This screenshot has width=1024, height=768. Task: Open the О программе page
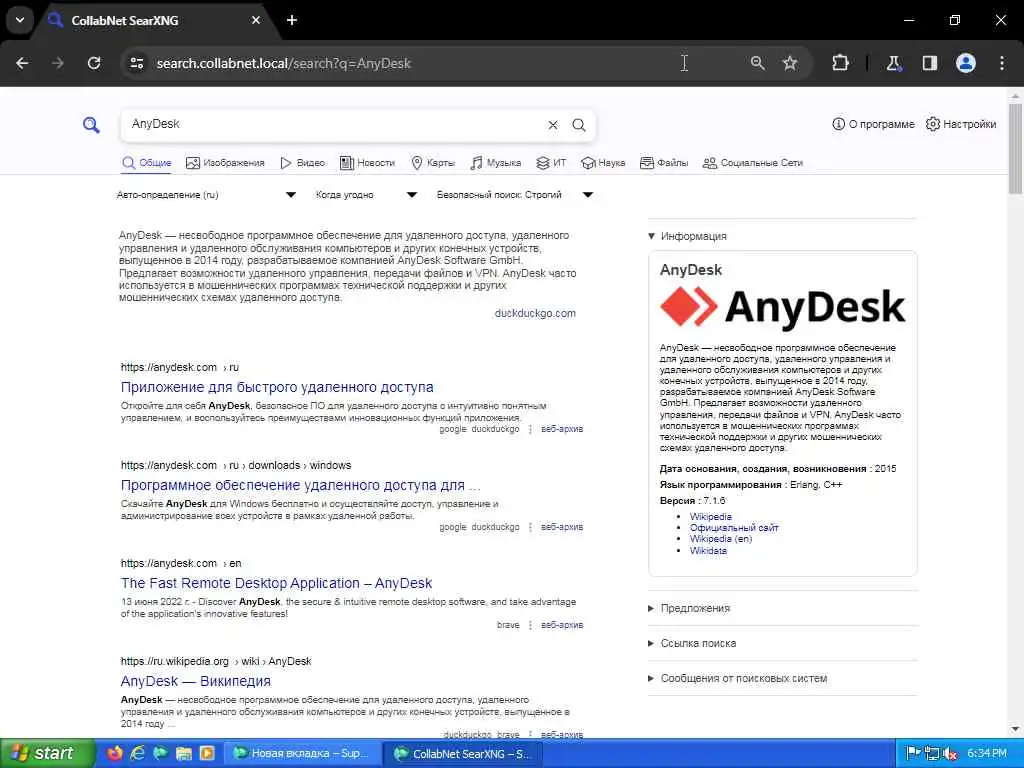(873, 124)
